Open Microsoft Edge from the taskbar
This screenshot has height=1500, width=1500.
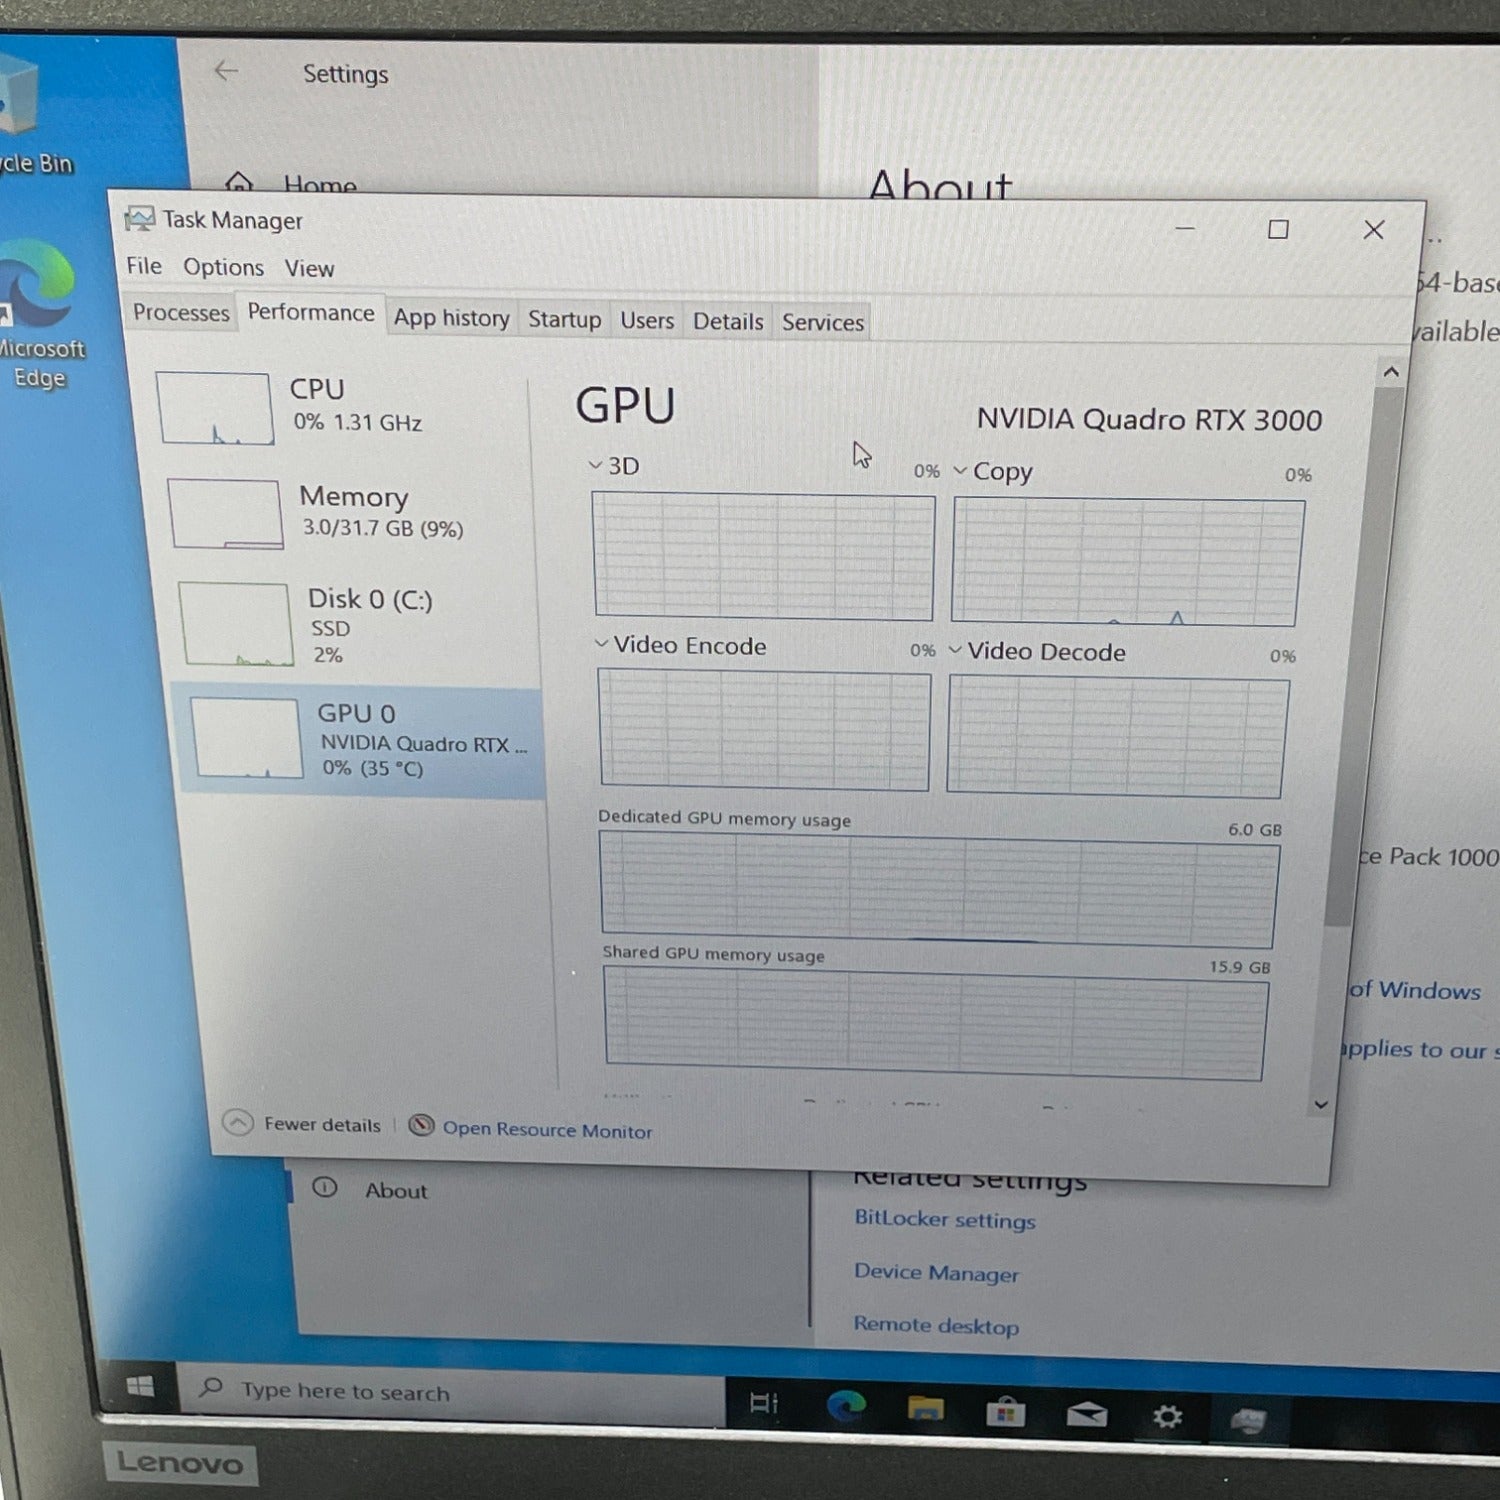coord(846,1407)
